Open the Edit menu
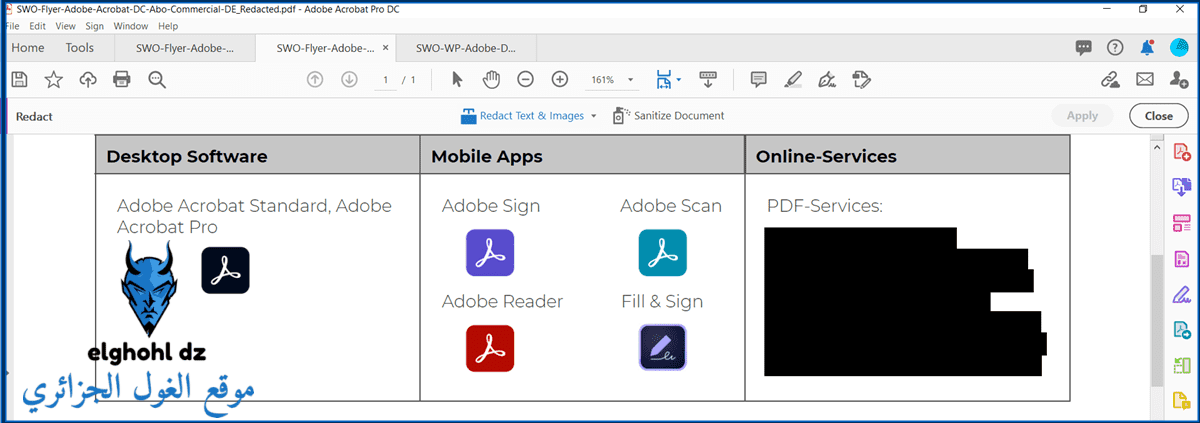 point(37,26)
